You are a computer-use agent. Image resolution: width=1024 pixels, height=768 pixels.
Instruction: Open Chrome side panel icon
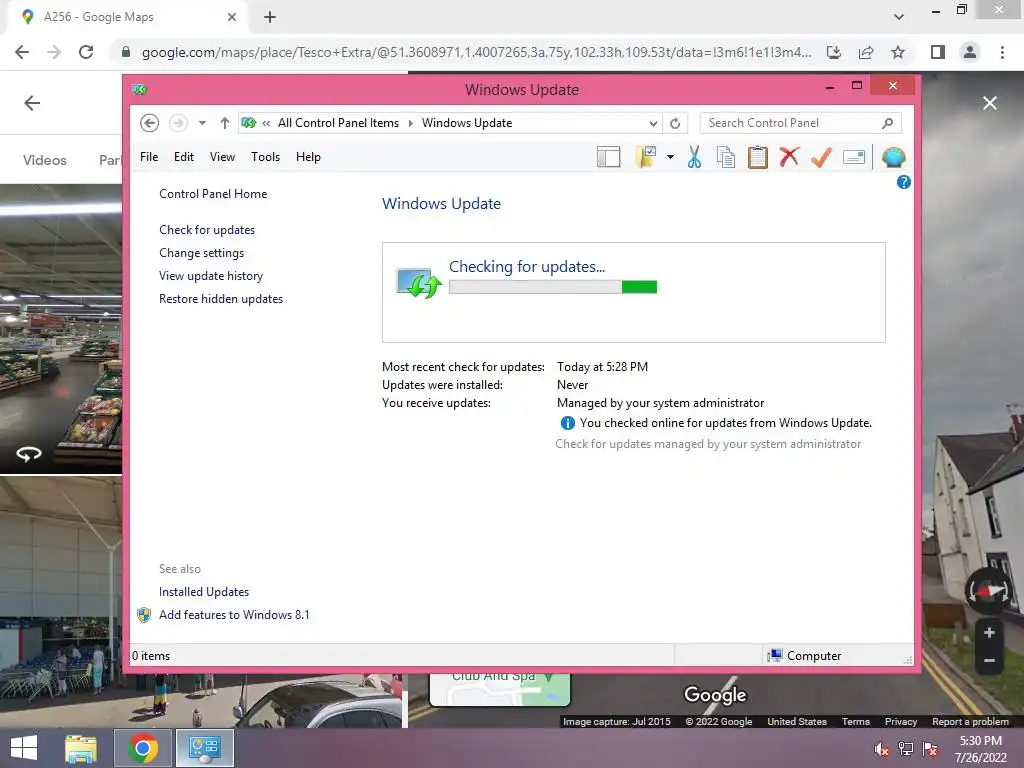tap(938, 52)
